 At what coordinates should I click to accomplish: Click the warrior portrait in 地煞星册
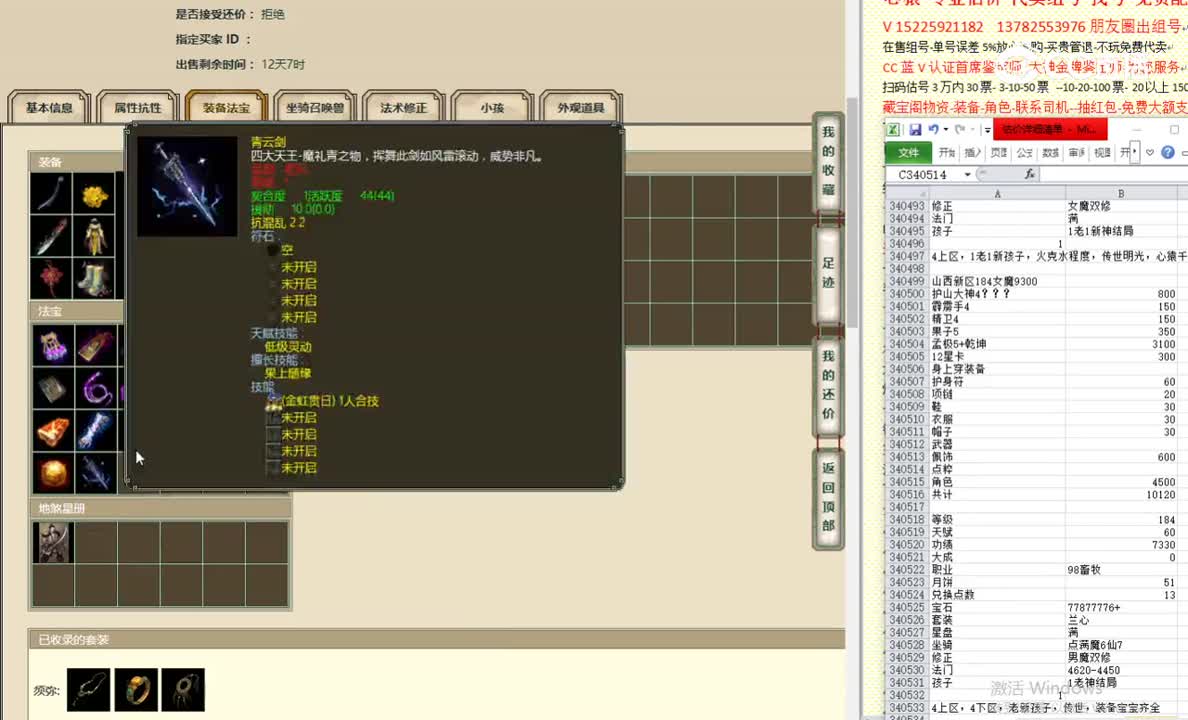click(x=53, y=542)
